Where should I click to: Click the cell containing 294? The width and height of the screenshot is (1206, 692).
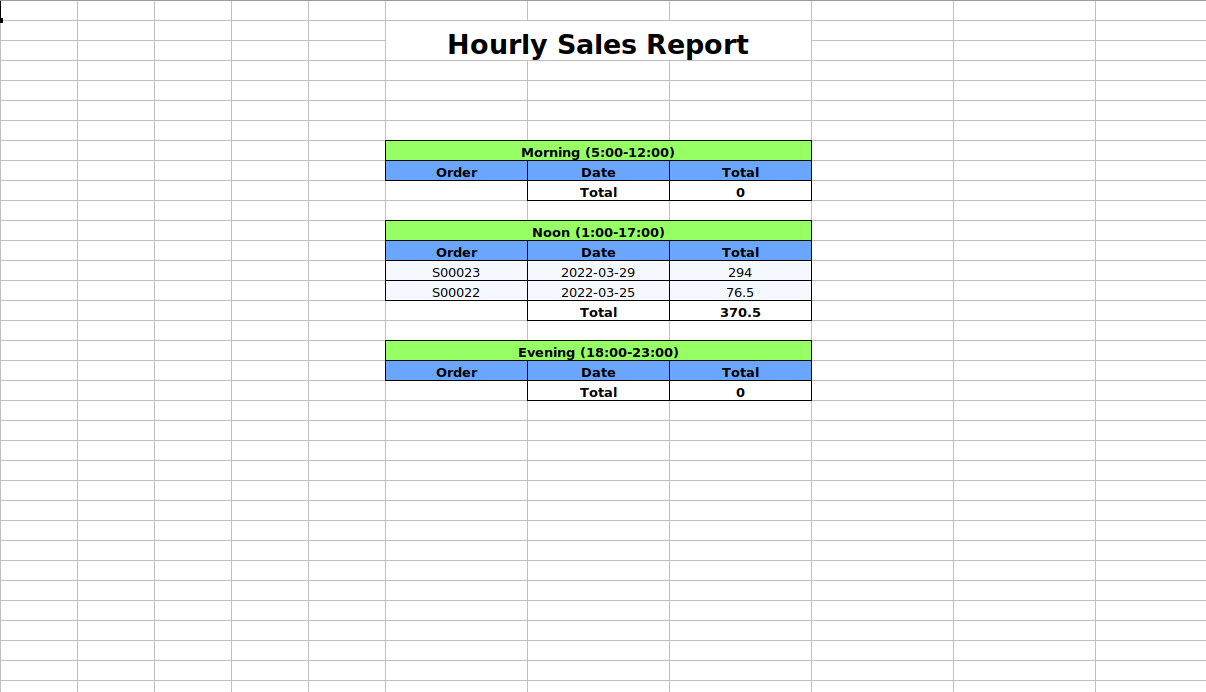740,272
